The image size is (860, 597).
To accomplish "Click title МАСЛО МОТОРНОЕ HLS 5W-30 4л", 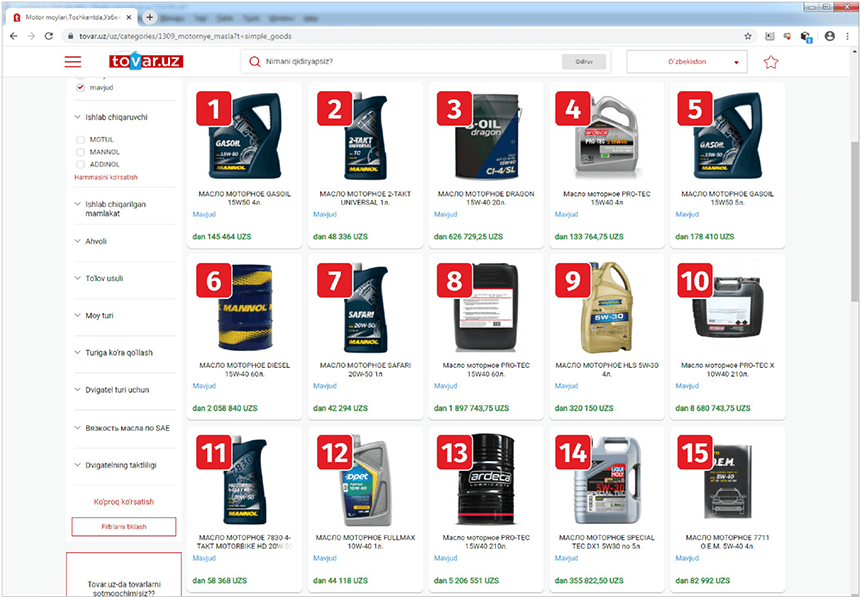I will (x=607, y=369).
